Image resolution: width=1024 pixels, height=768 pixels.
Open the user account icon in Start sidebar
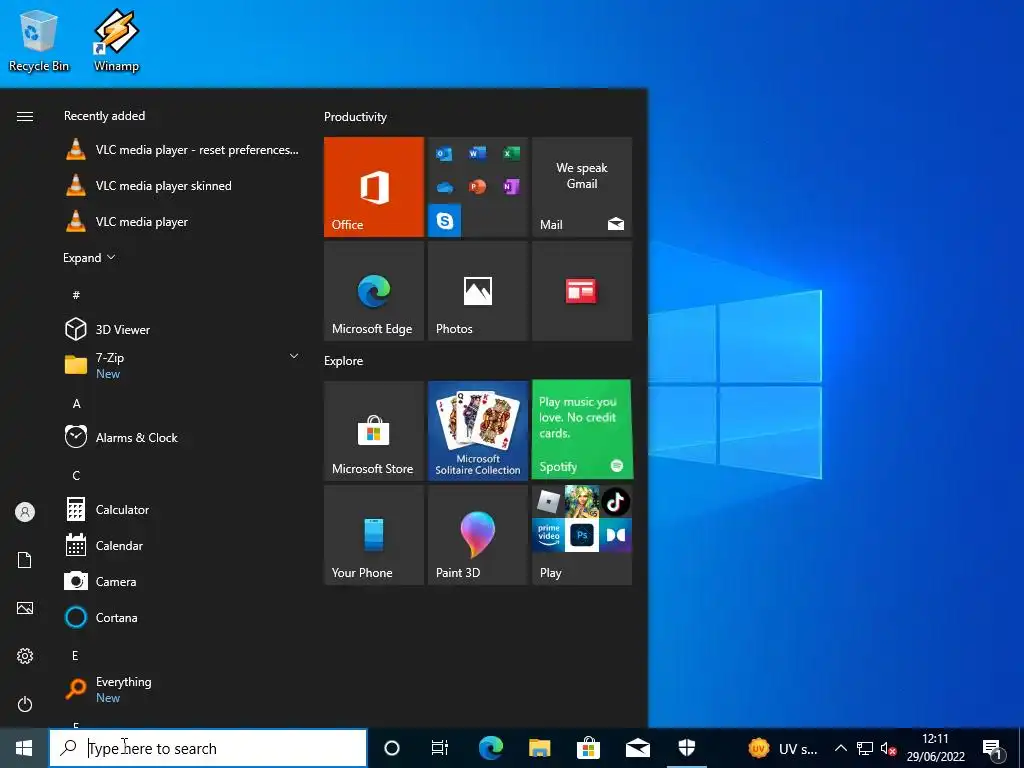click(x=25, y=512)
